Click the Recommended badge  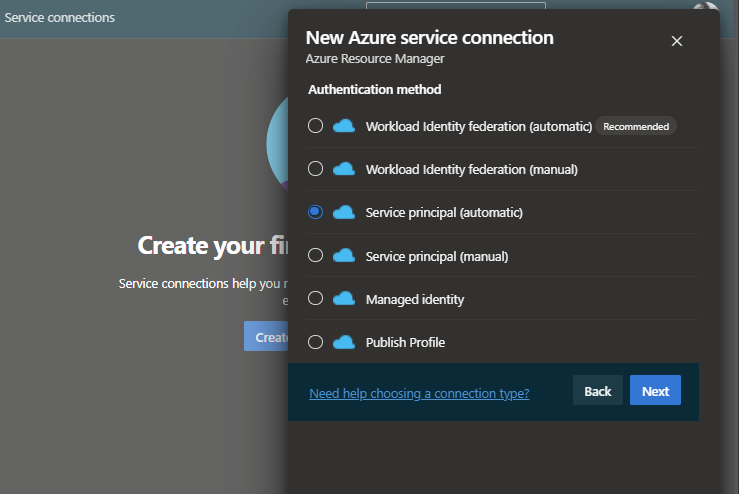[636, 126]
